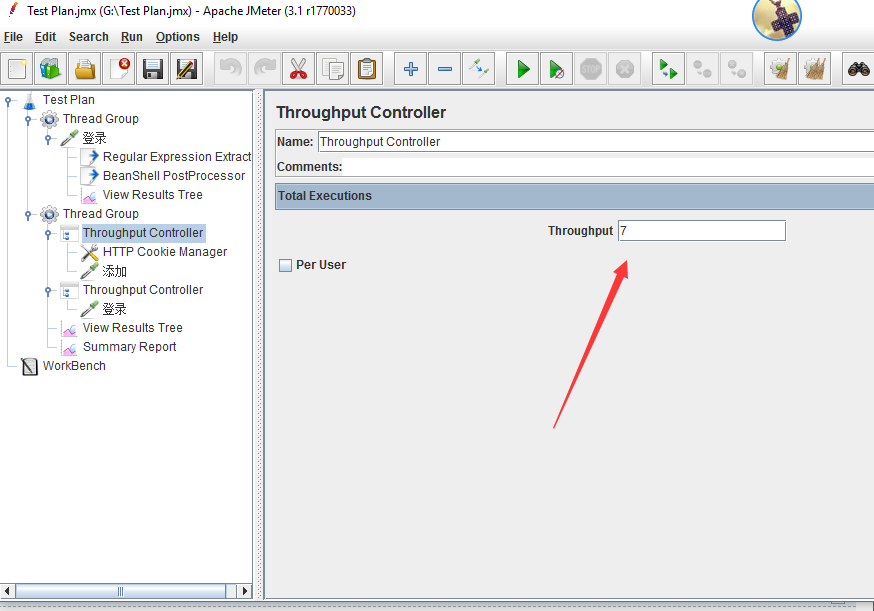Click the Clear All brooms icon
The width and height of the screenshot is (874, 611).
coord(814,69)
